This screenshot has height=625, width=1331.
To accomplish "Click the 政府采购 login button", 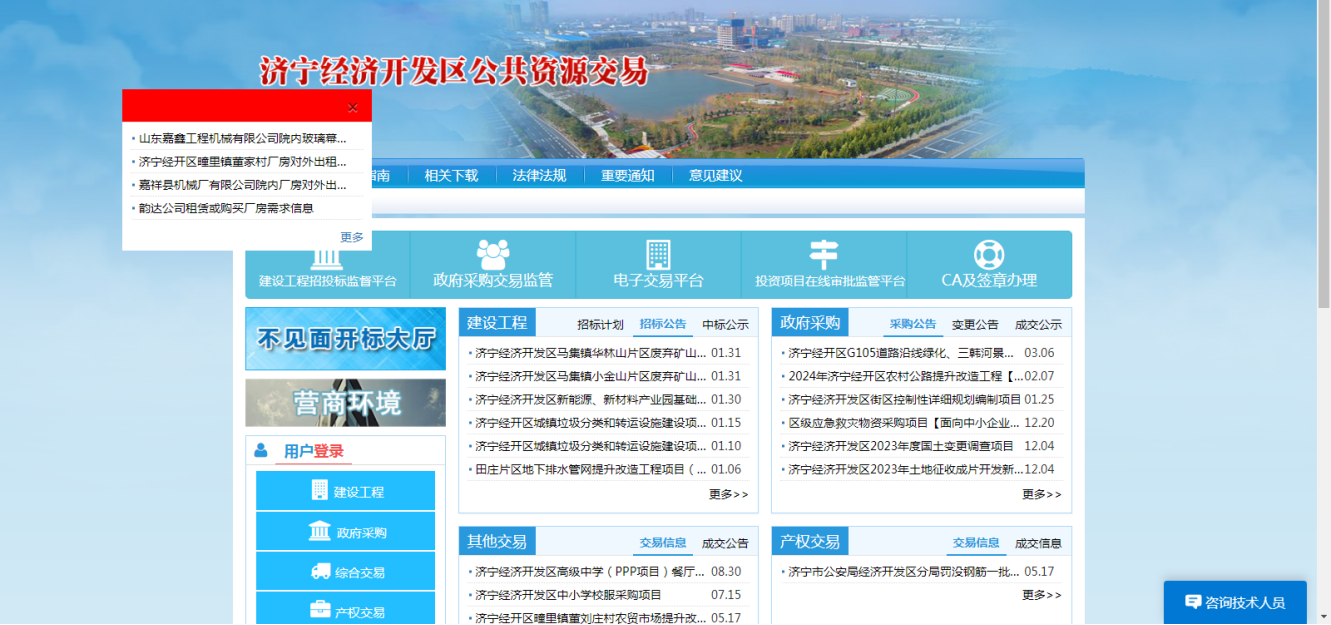I will coord(346,531).
